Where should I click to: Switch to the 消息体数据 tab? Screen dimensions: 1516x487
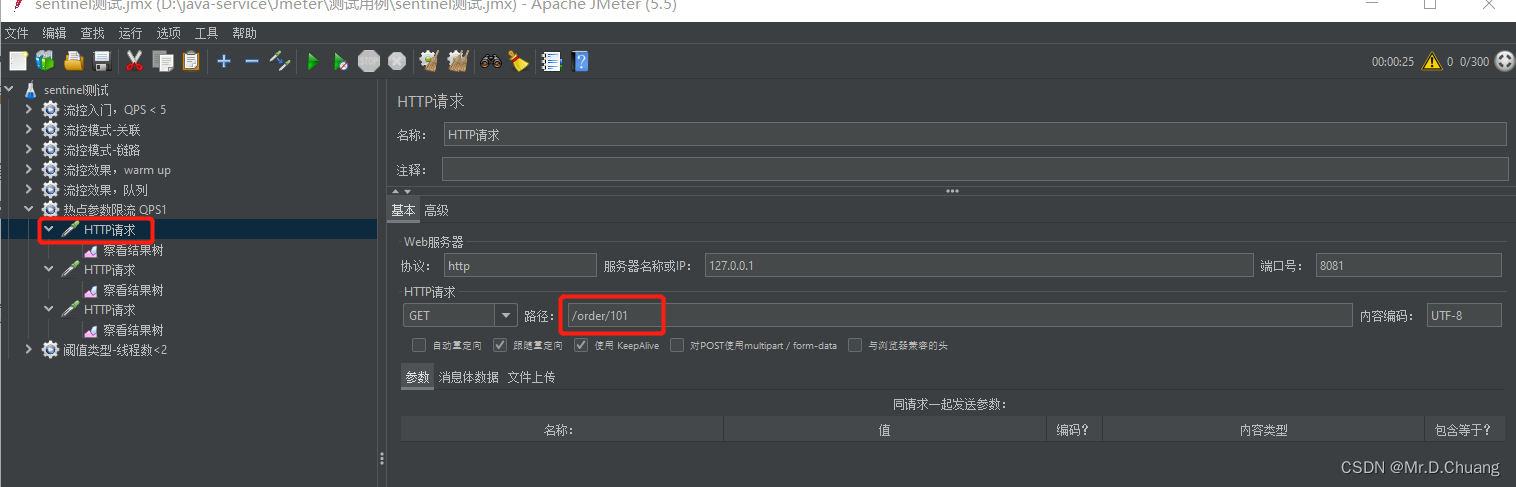pyautogui.click(x=469, y=377)
